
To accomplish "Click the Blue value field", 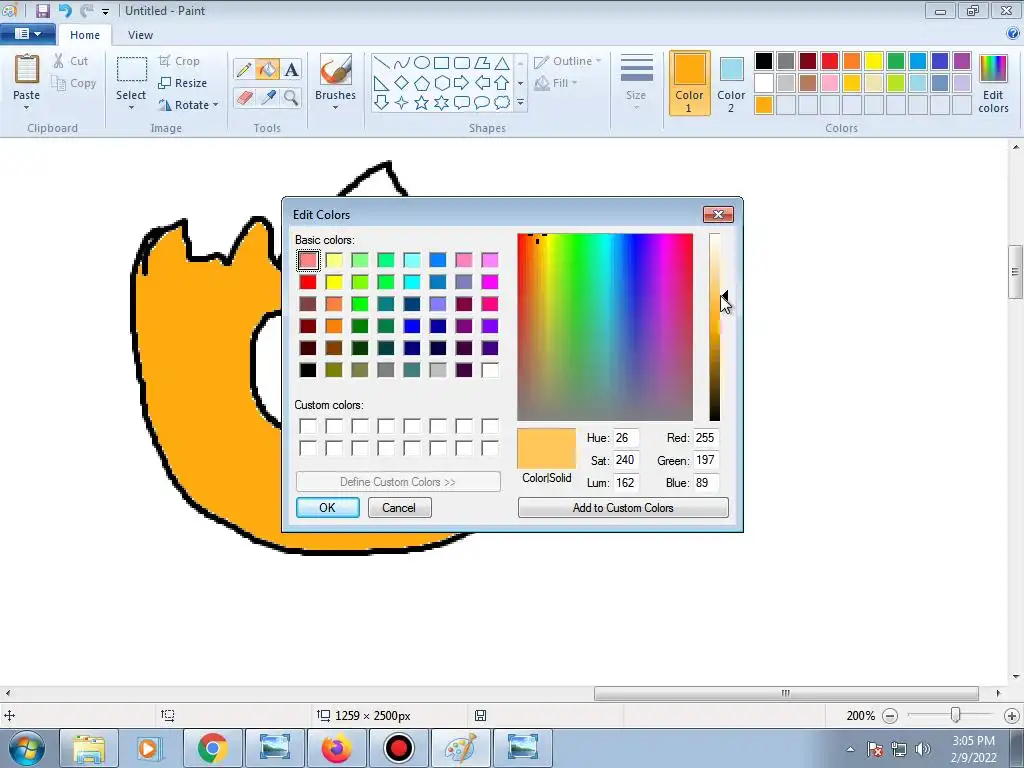I will tap(706, 483).
